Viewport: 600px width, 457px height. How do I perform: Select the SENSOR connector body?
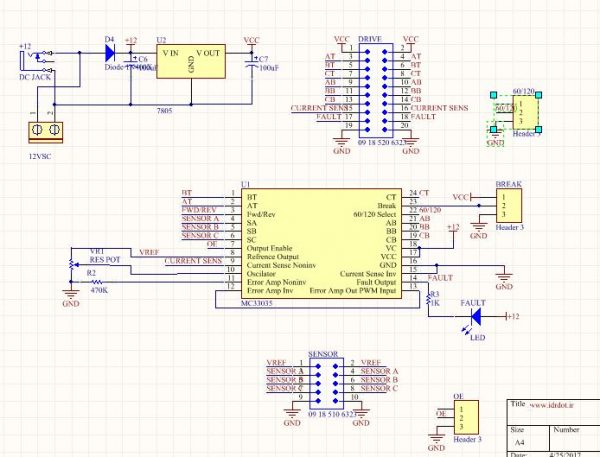(x=326, y=384)
